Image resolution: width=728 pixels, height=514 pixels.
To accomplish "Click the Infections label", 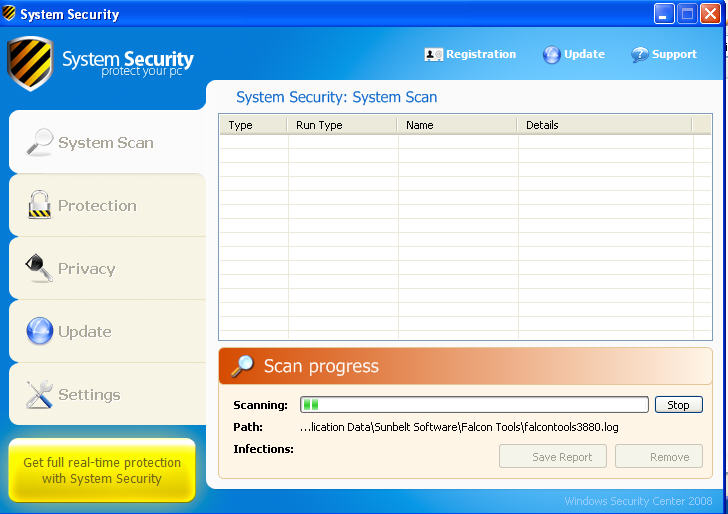I will coord(263,449).
